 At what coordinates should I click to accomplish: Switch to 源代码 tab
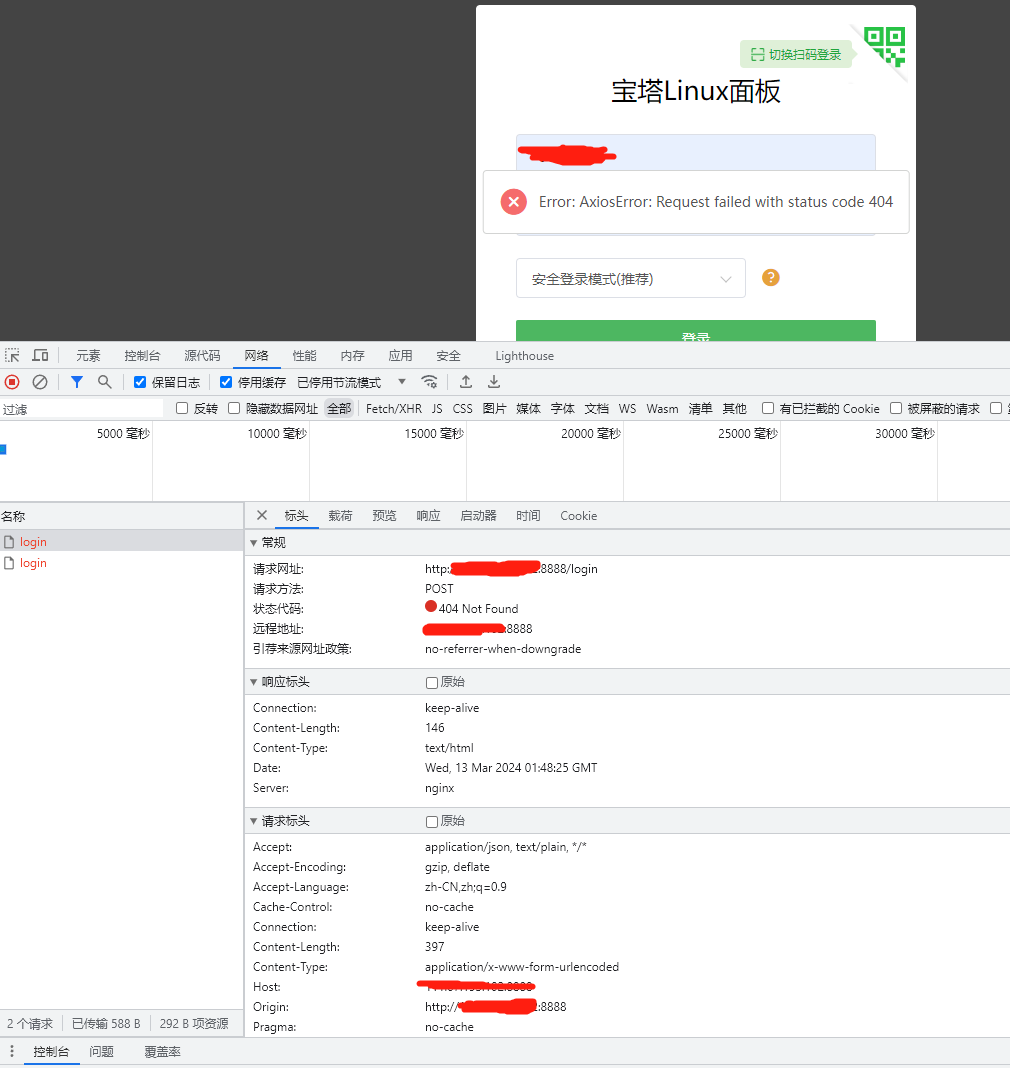click(x=202, y=356)
